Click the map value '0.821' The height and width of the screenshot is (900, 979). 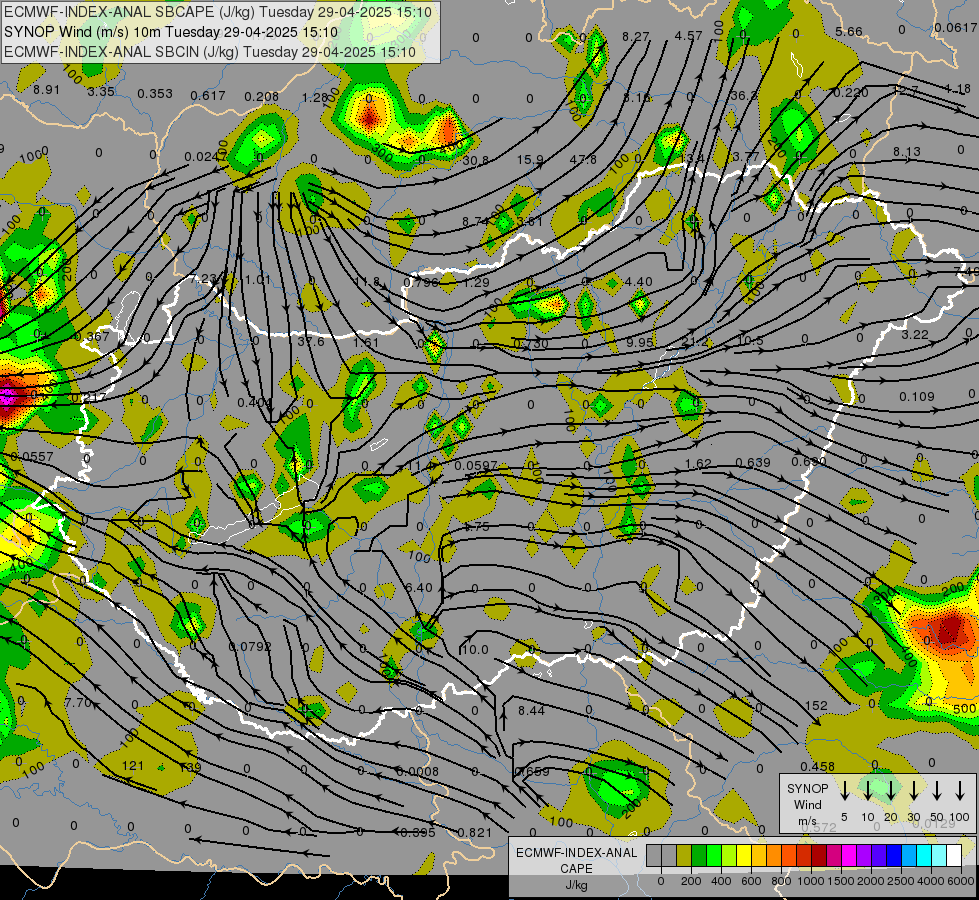point(475,832)
